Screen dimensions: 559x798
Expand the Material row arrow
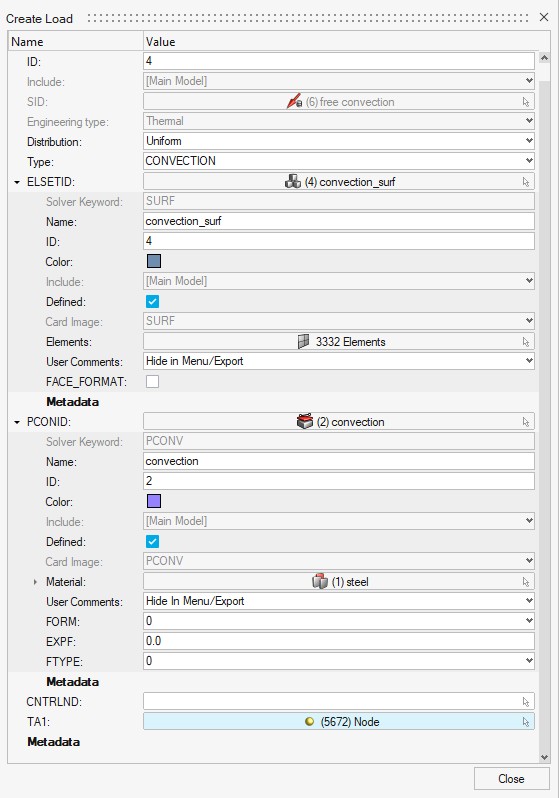point(35,582)
